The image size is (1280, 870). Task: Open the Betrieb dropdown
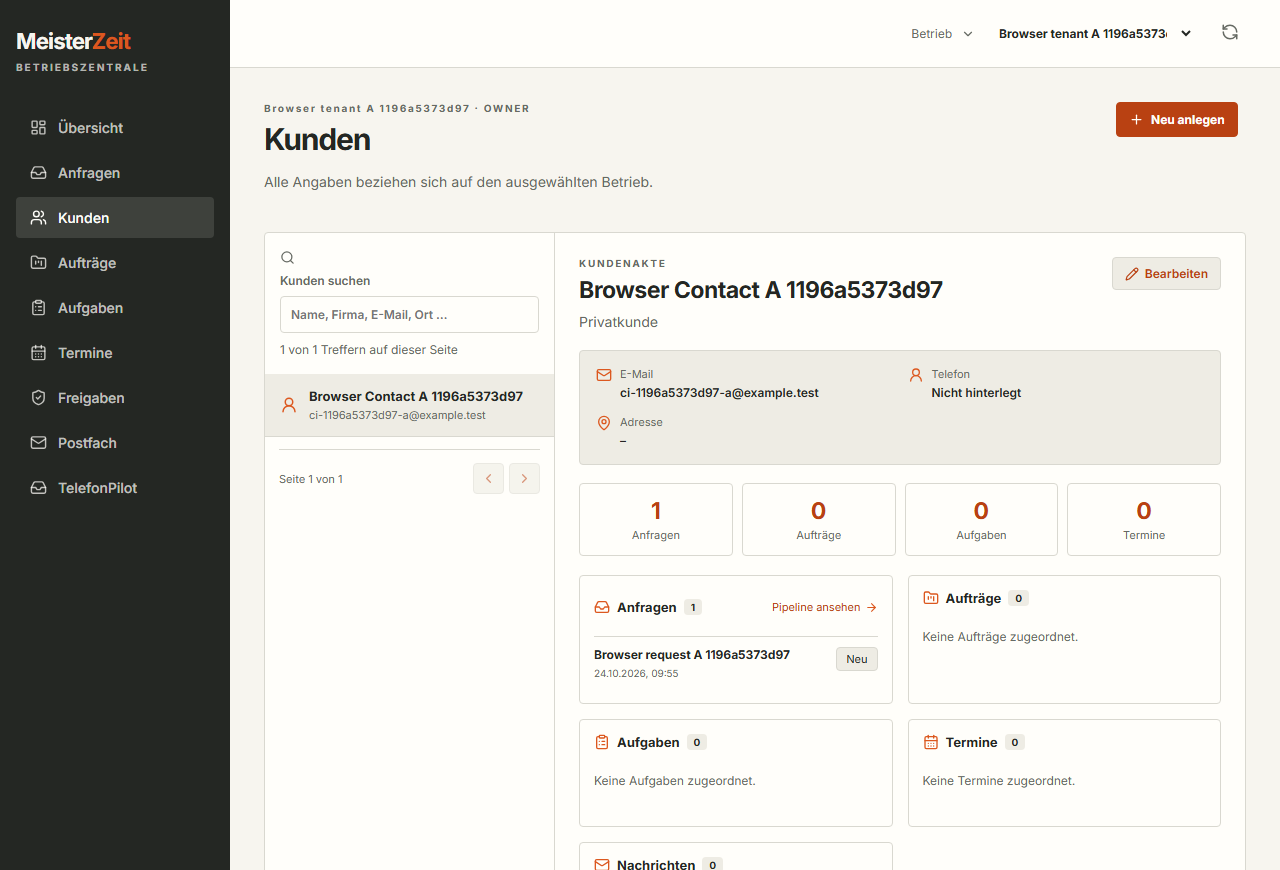pos(942,34)
